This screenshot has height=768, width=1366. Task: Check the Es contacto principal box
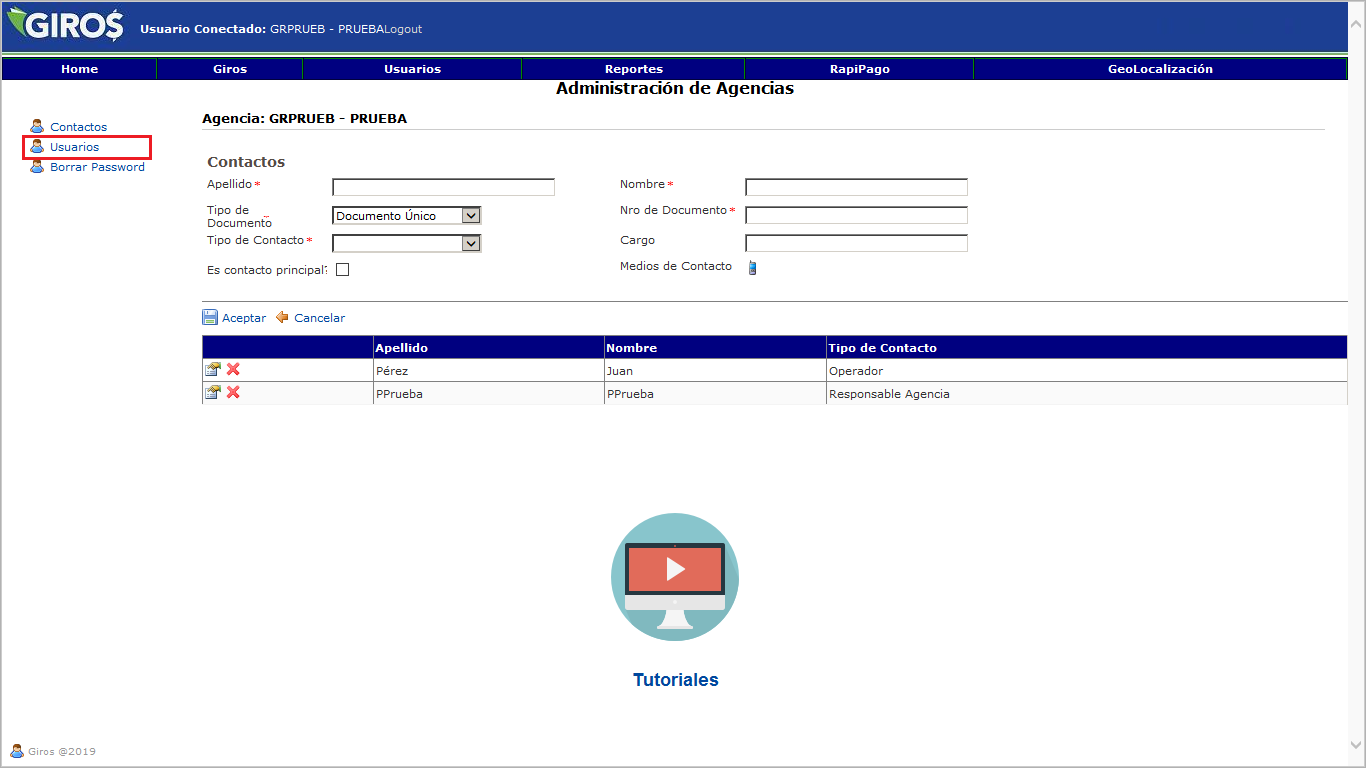(342, 269)
